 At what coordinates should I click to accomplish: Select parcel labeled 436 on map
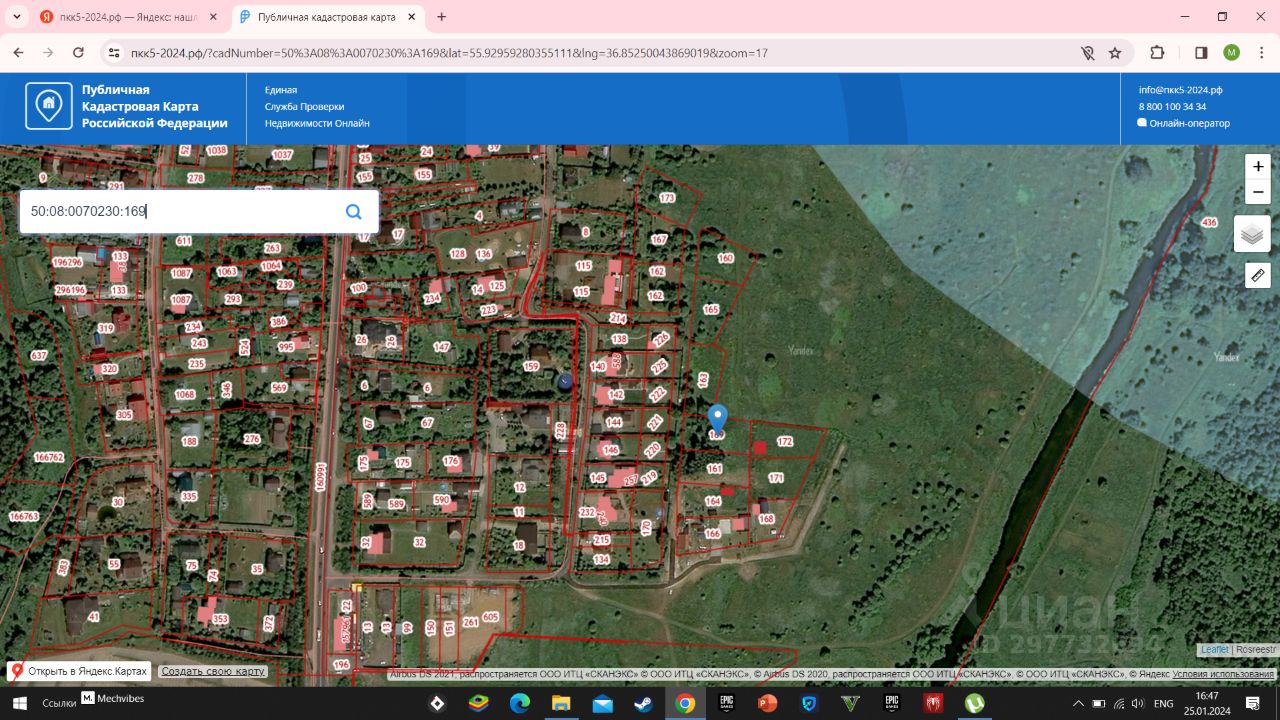[x=1210, y=222]
